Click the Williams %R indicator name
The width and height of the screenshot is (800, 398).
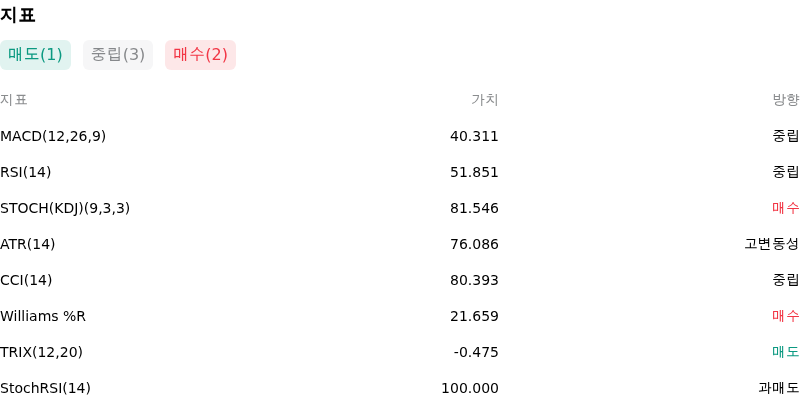pyautogui.click(x=43, y=316)
